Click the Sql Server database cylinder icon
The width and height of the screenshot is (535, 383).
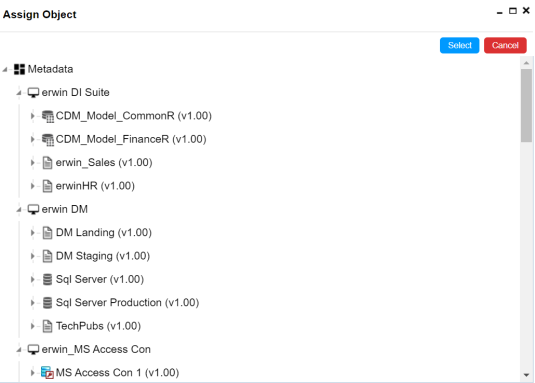[47, 279]
